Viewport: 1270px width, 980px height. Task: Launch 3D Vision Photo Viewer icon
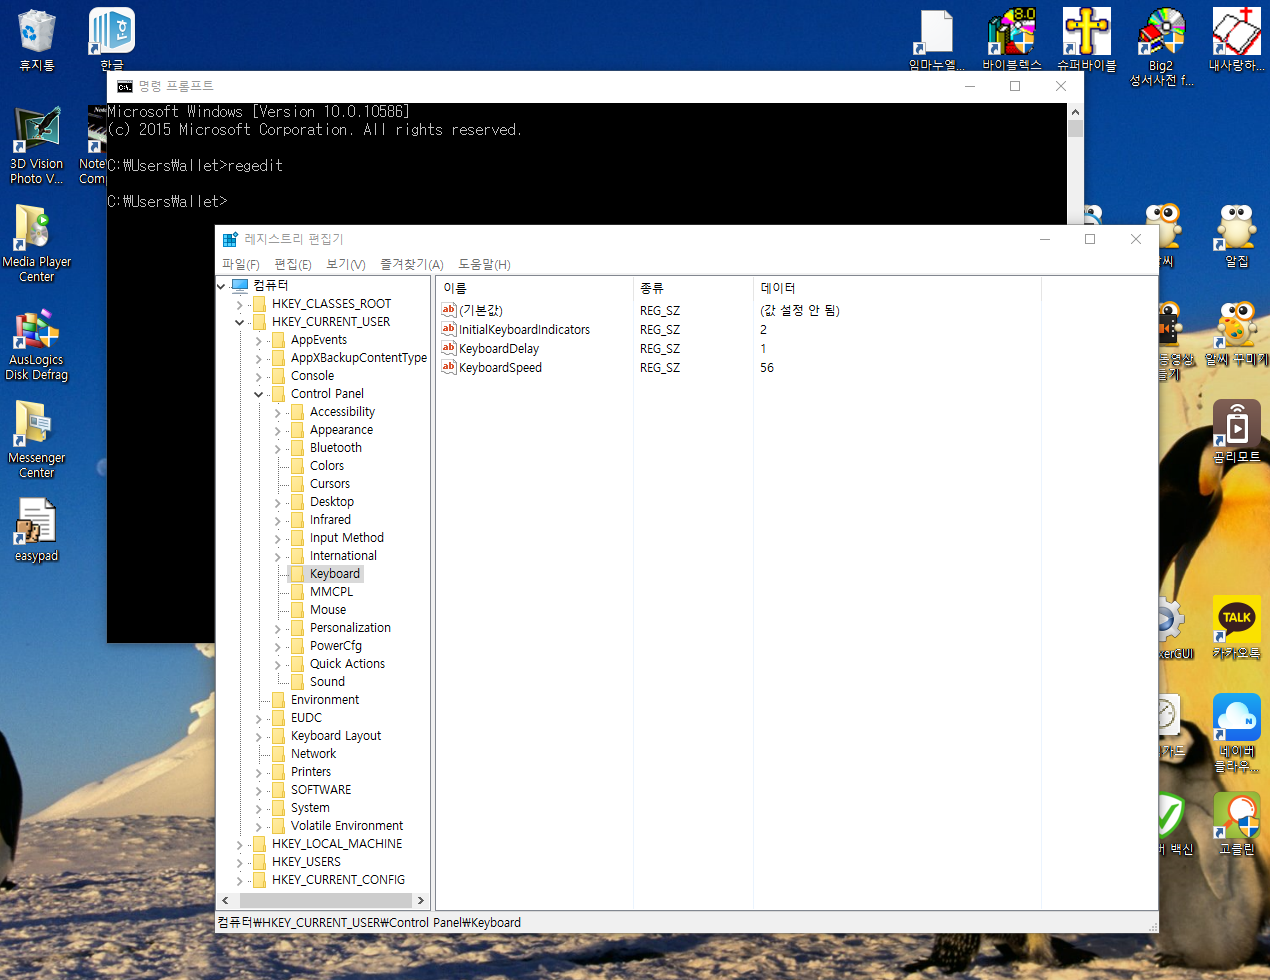36,146
